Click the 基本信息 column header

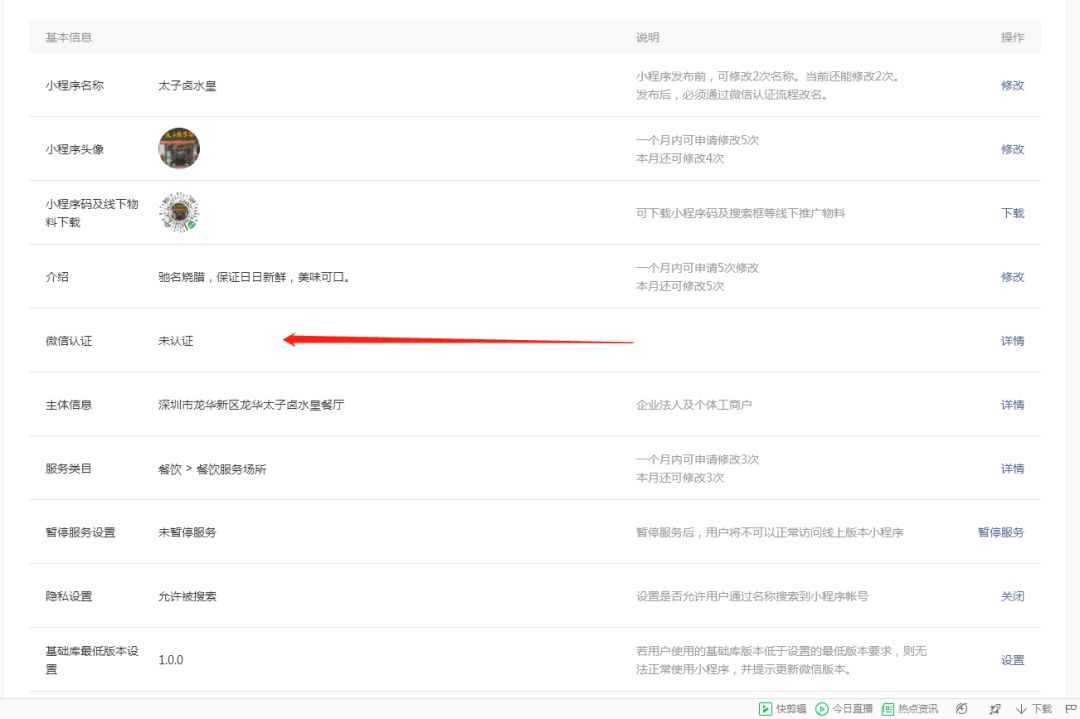(68, 37)
